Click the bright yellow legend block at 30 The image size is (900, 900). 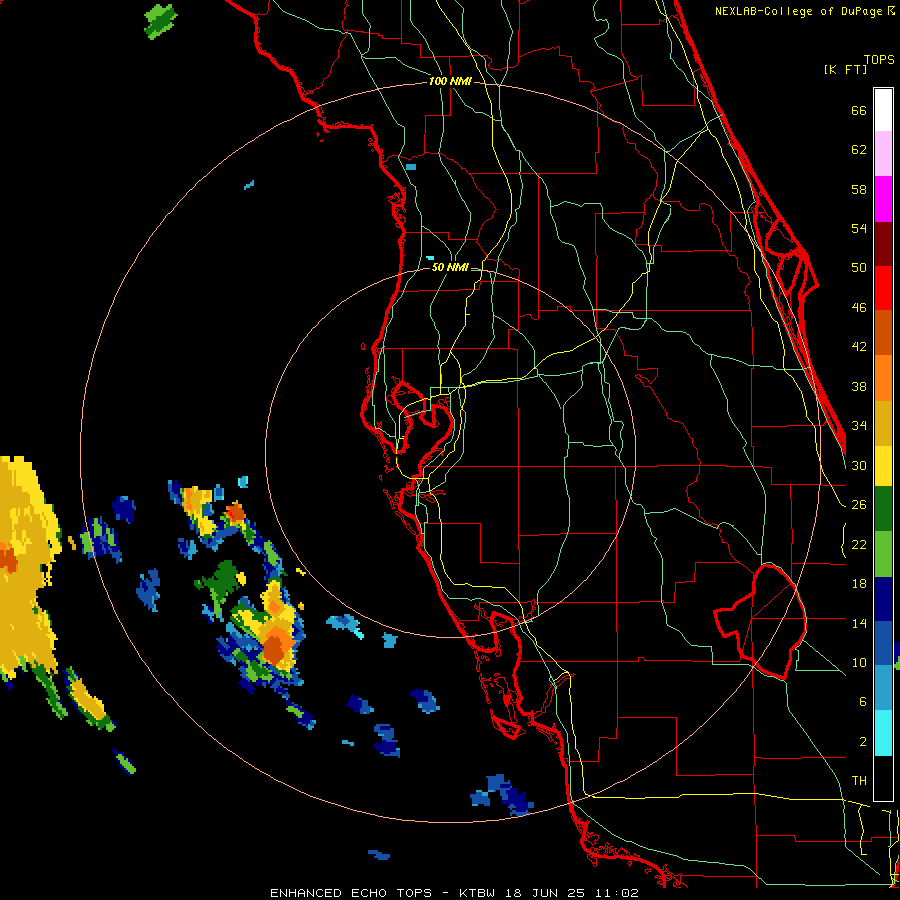pos(883,466)
